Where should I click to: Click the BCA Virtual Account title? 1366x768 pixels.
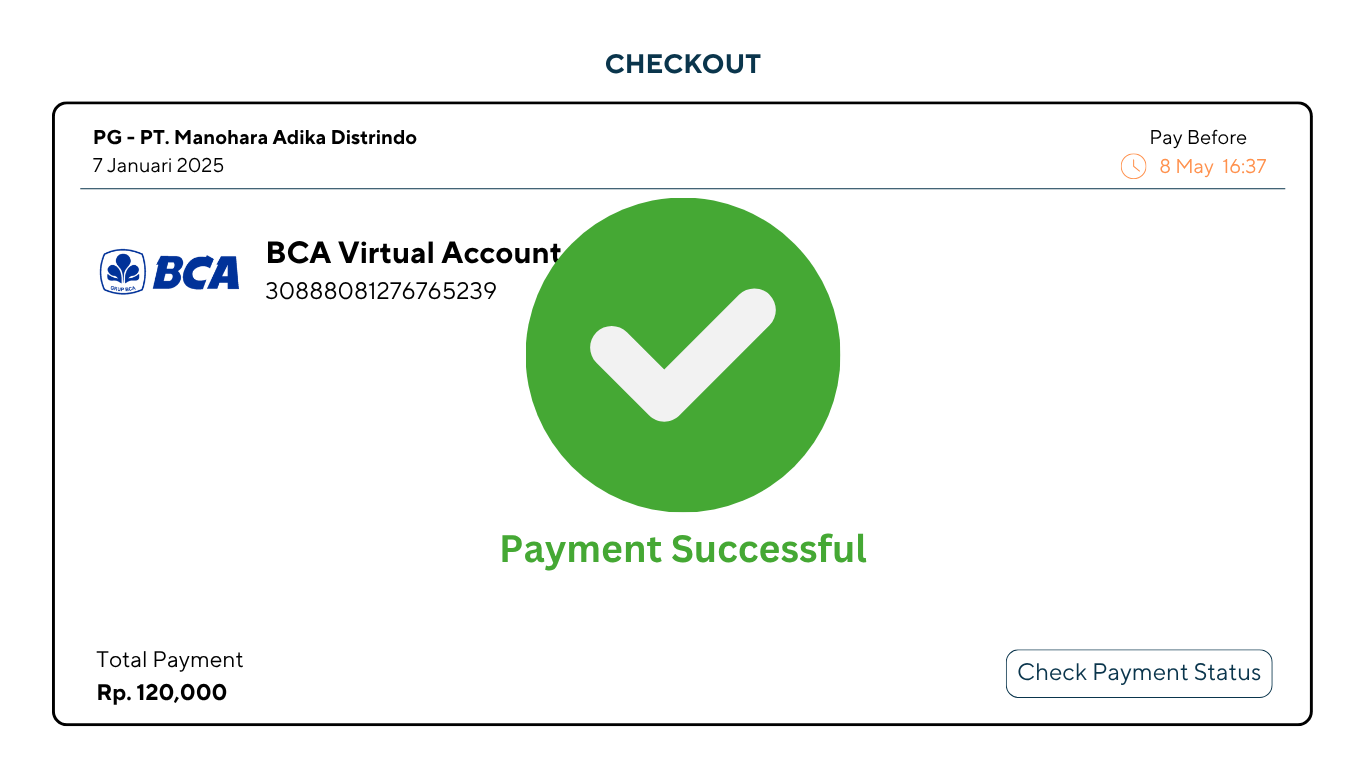pos(412,253)
